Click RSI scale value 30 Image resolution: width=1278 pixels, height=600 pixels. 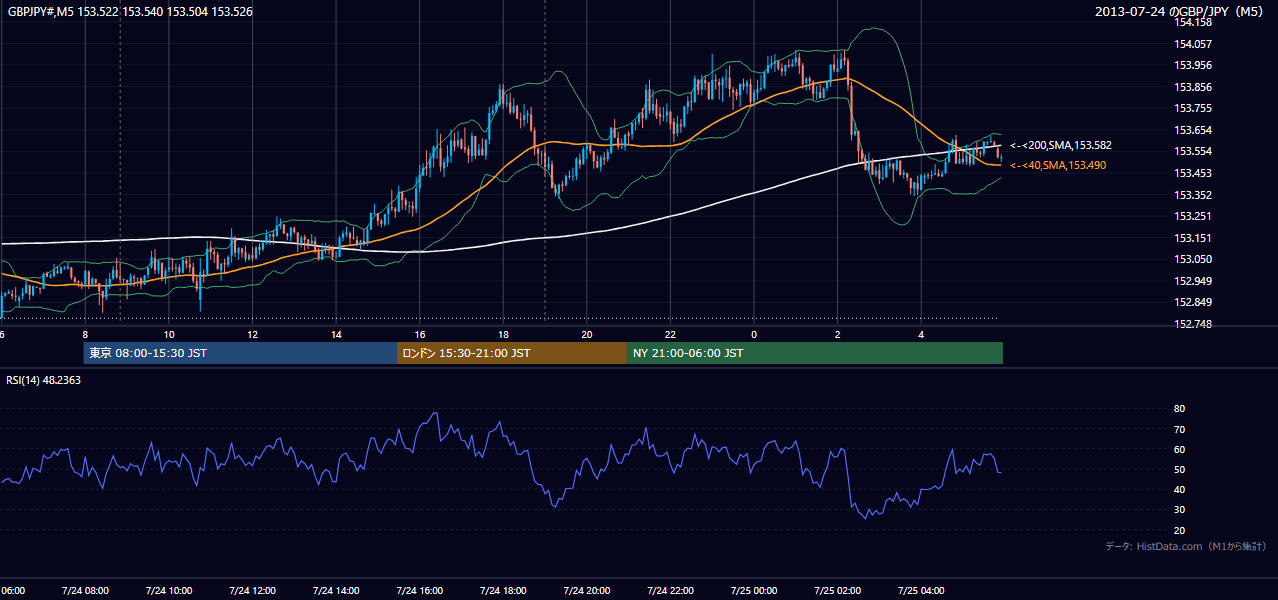[1179, 510]
